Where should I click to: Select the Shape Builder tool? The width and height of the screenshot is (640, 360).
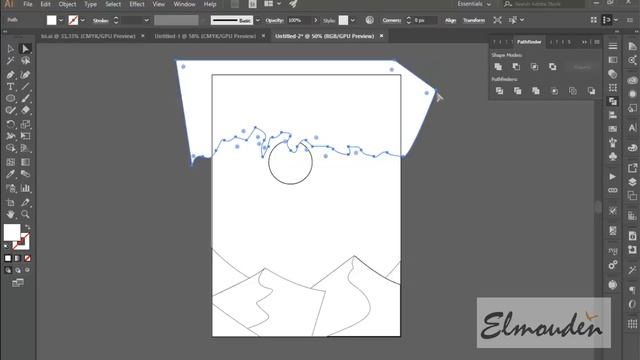tap(11, 148)
